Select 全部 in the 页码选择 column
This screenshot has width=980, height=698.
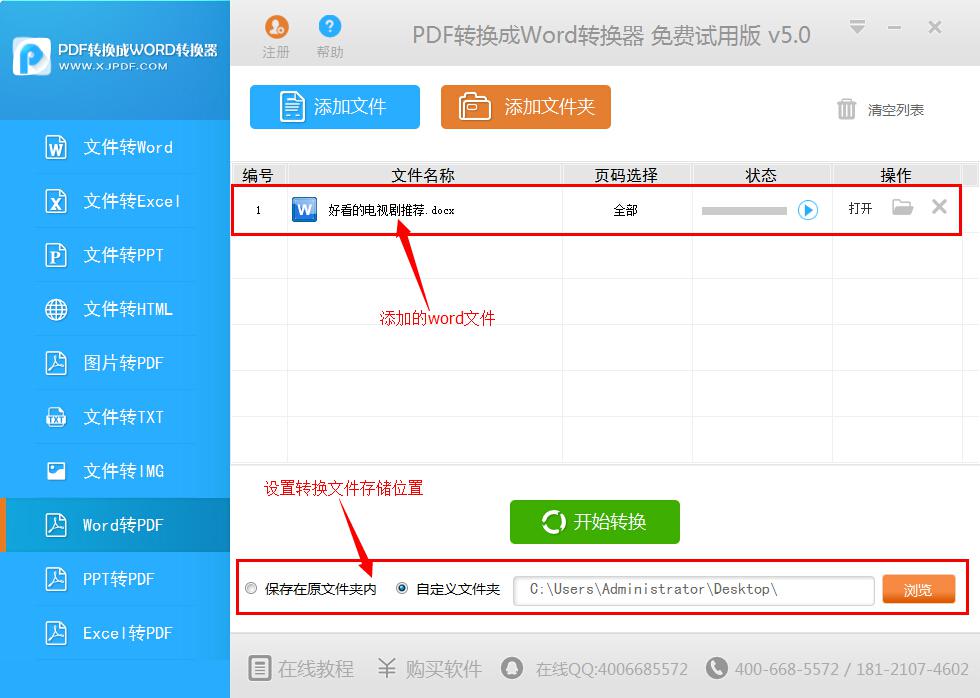[627, 210]
